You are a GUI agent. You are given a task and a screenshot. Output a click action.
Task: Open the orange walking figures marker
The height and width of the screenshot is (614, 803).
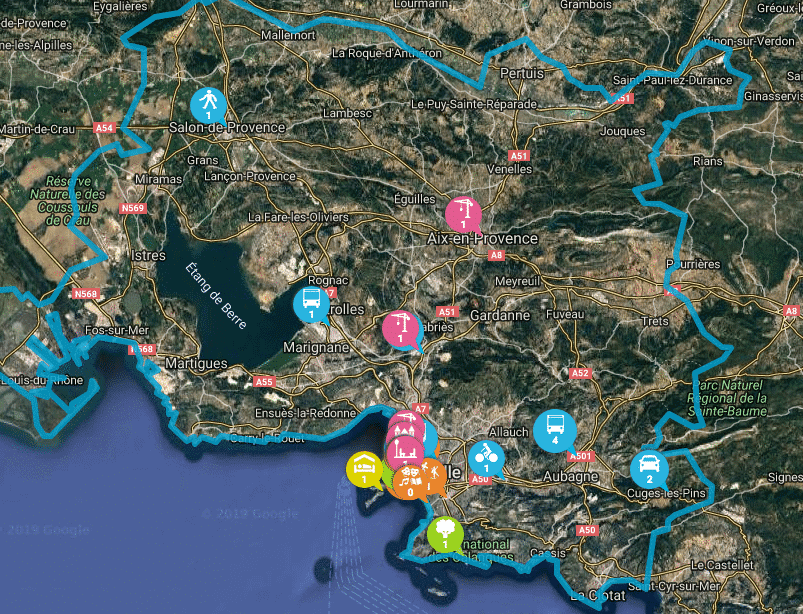434,475
